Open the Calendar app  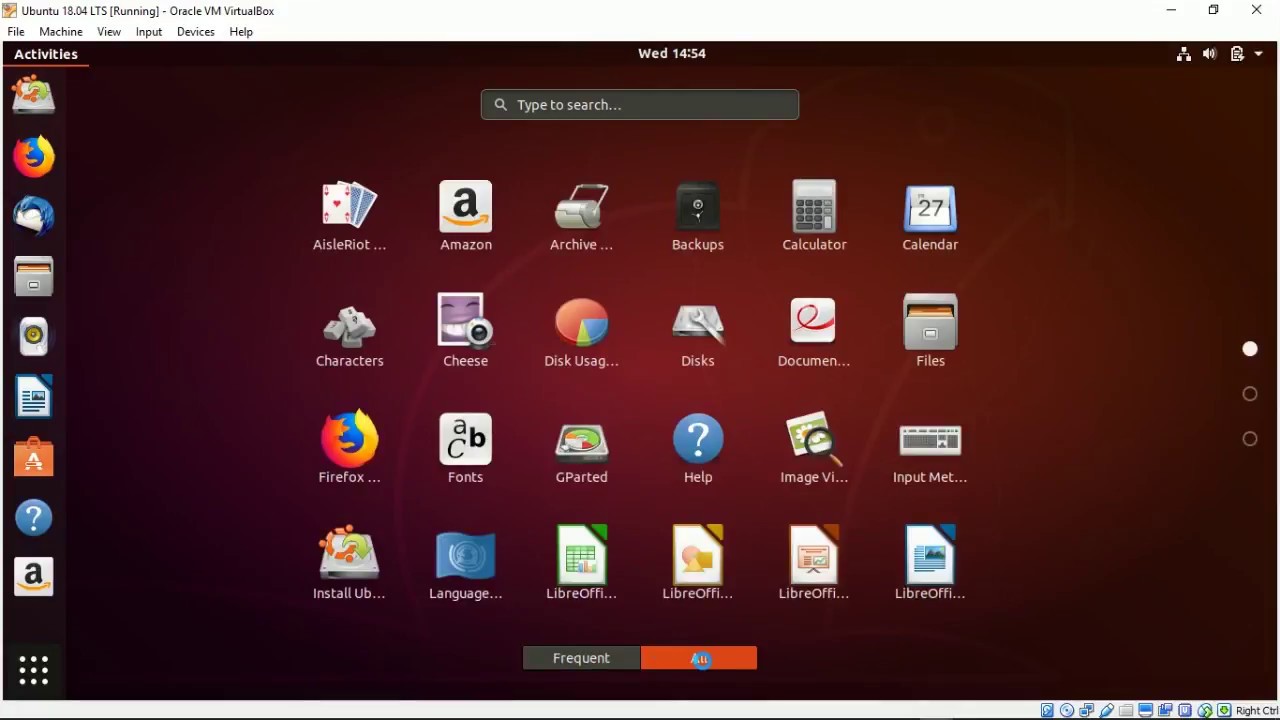930,216
